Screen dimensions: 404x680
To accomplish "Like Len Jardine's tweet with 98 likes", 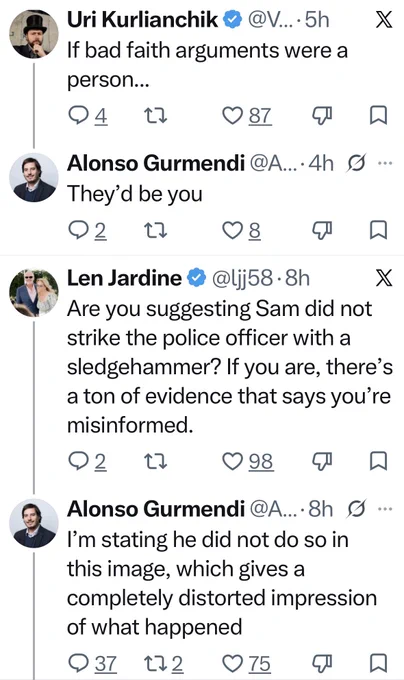I will 248,461.
